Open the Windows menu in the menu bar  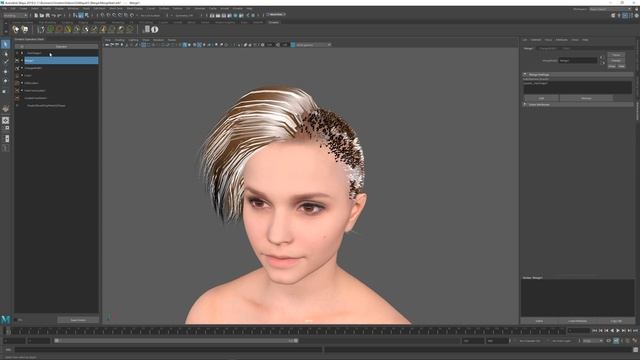point(73,8)
